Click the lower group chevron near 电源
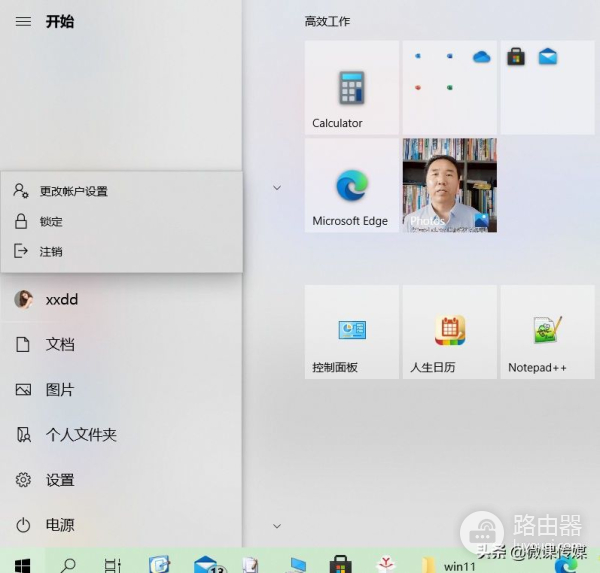Image resolution: width=600 pixels, height=573 pixels. click(x=277, y=526)
